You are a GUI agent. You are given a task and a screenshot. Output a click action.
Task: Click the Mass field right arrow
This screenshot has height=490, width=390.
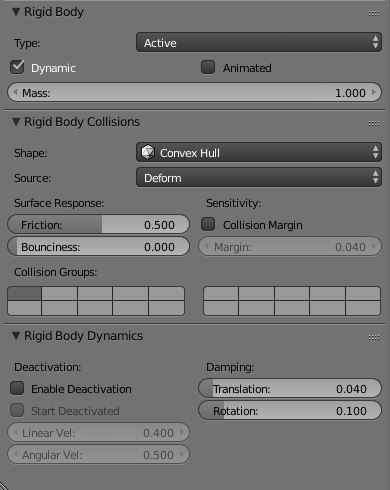pos(374,92)
